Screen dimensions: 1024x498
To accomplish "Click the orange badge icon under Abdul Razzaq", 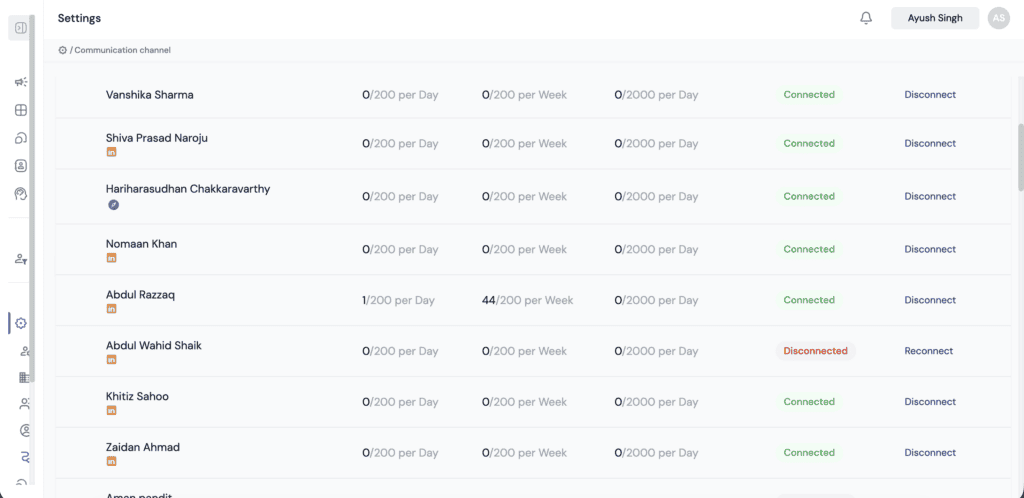I will point(112,310).
